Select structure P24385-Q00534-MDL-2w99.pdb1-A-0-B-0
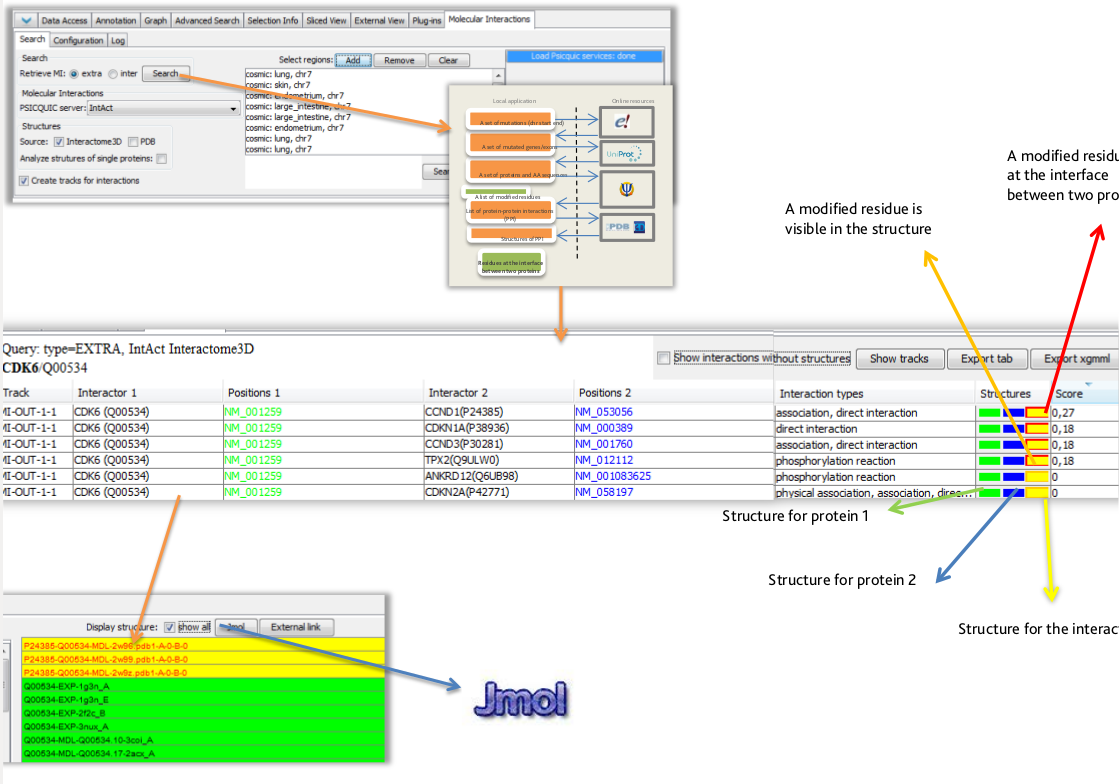 click(x=203, y=659)
